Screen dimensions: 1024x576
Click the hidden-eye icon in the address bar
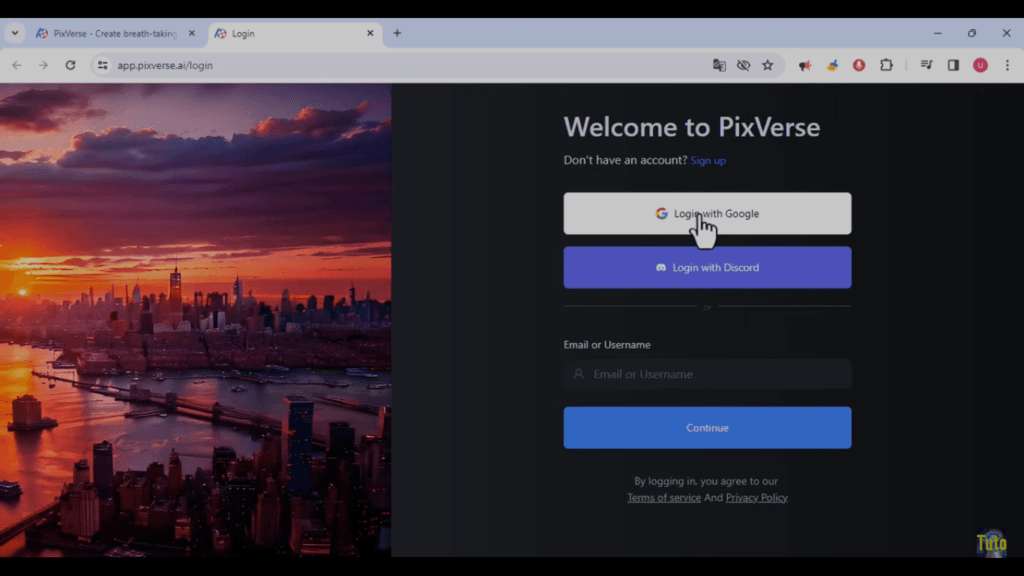click(x=743, y=64)
